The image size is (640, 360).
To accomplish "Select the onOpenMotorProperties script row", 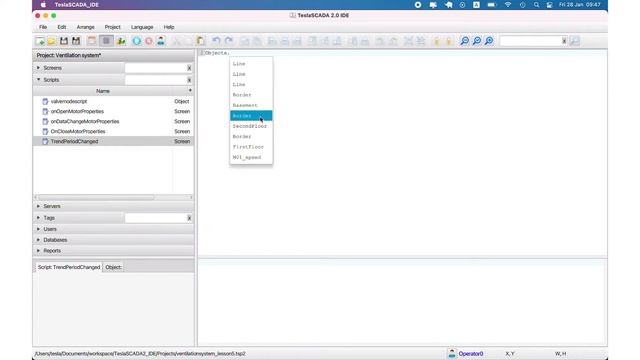I will pos(113,111).
